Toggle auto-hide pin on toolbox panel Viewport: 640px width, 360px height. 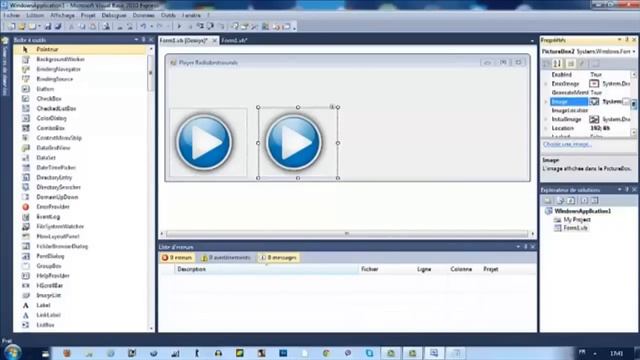(x=143, y=40)
